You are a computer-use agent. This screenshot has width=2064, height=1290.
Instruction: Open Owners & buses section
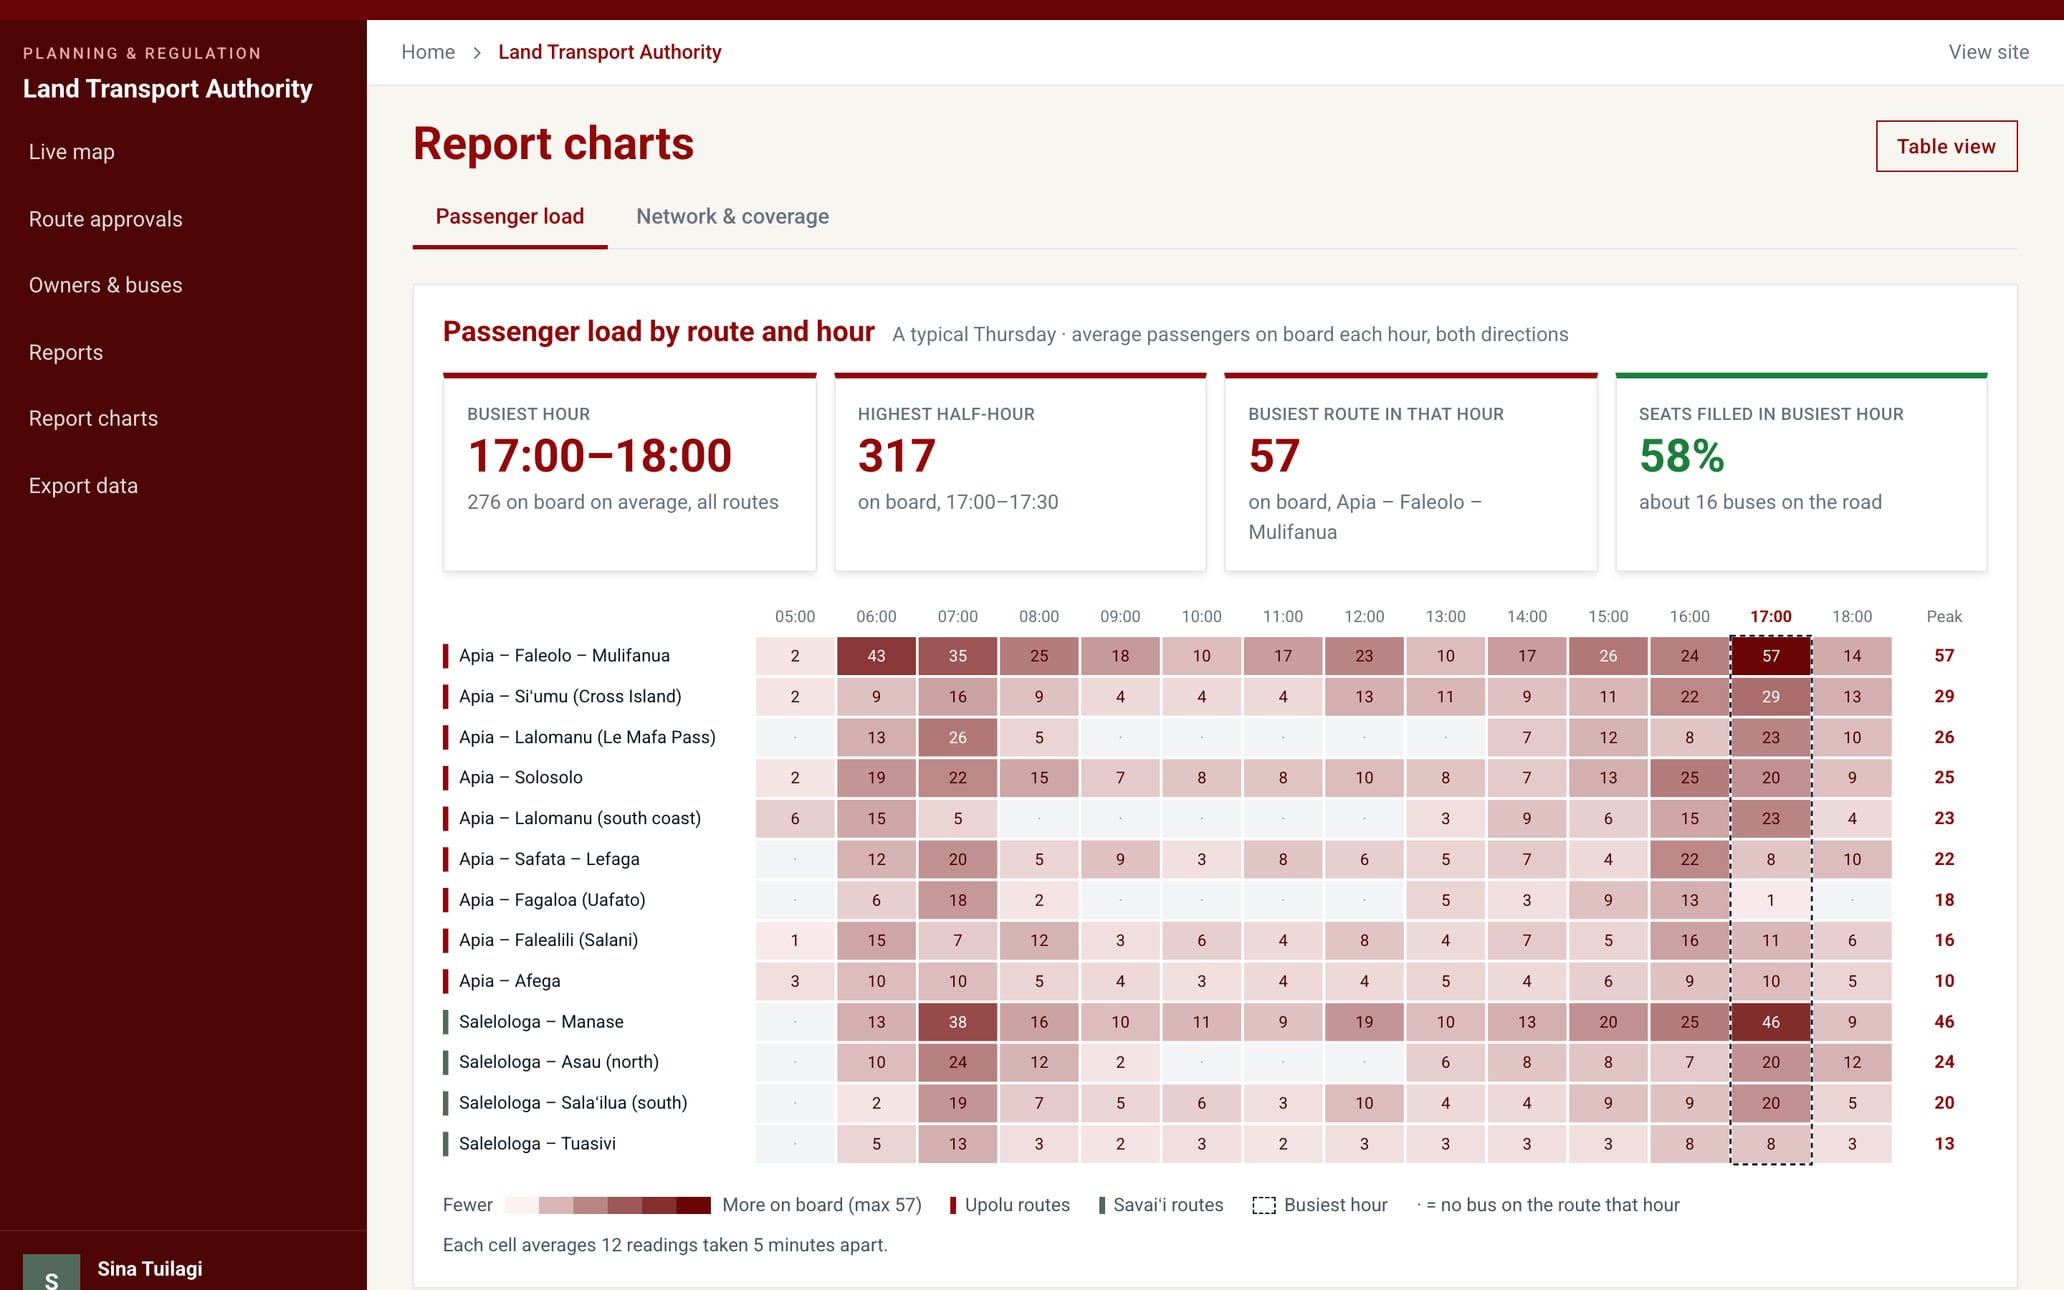click(x=105, y=285)
